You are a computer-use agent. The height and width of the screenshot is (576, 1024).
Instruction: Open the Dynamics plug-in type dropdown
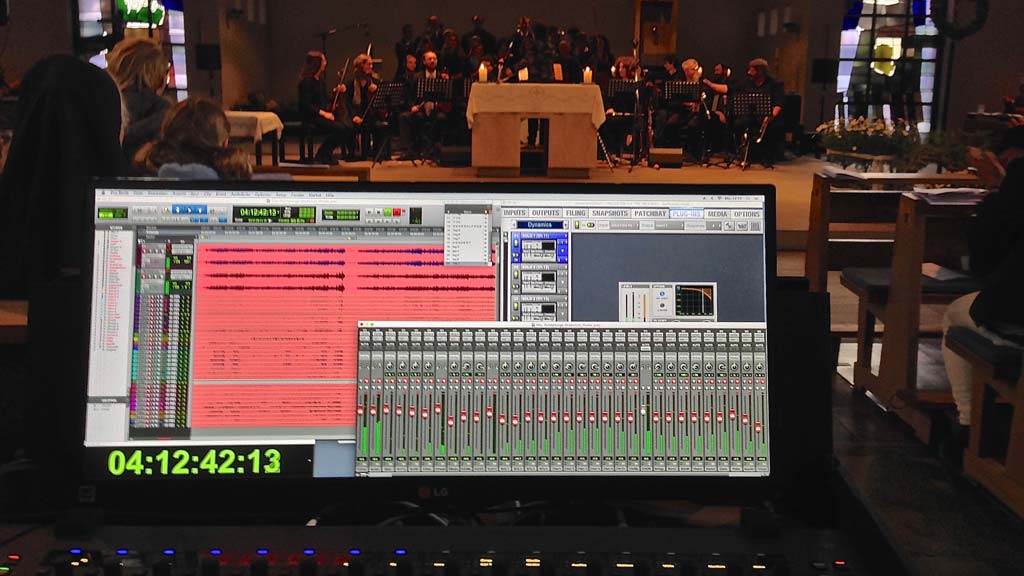click(x=541, y=226)
